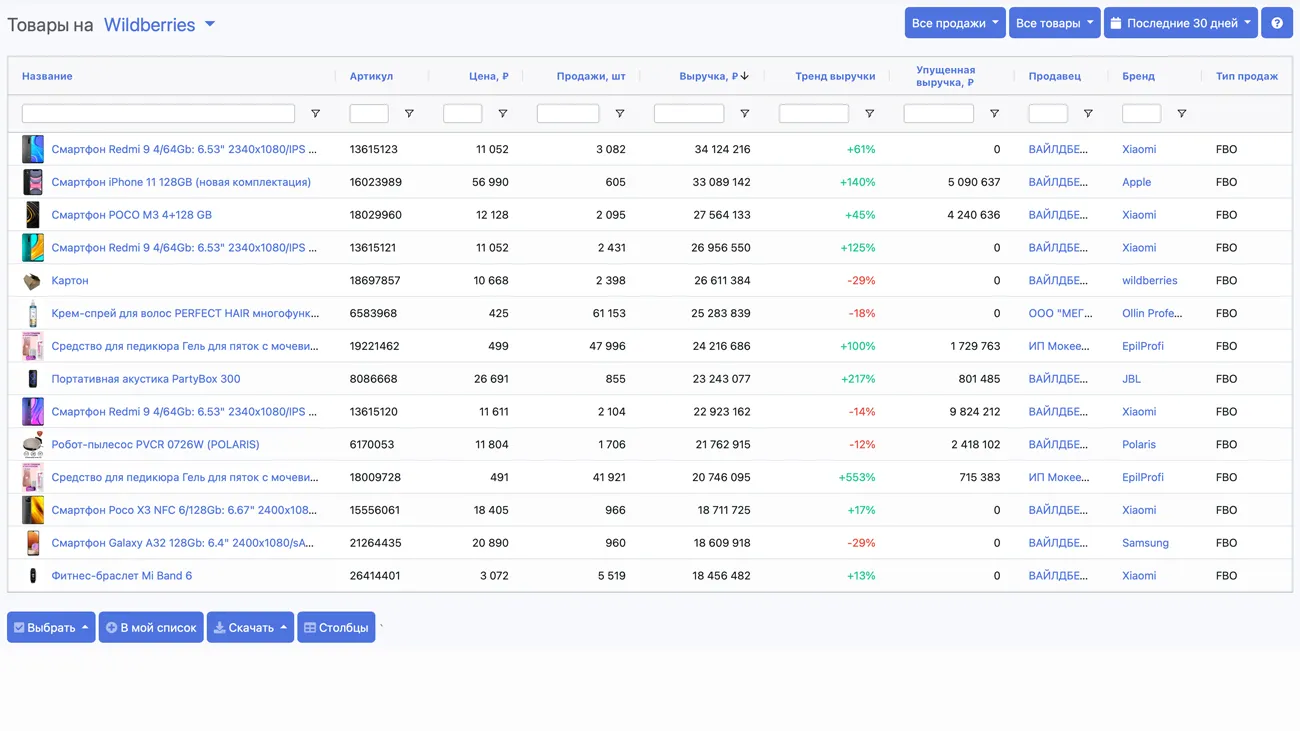The image size is (1300, 731).
Task: Click the help question mark button
Action: click(x=1276, y=23)
